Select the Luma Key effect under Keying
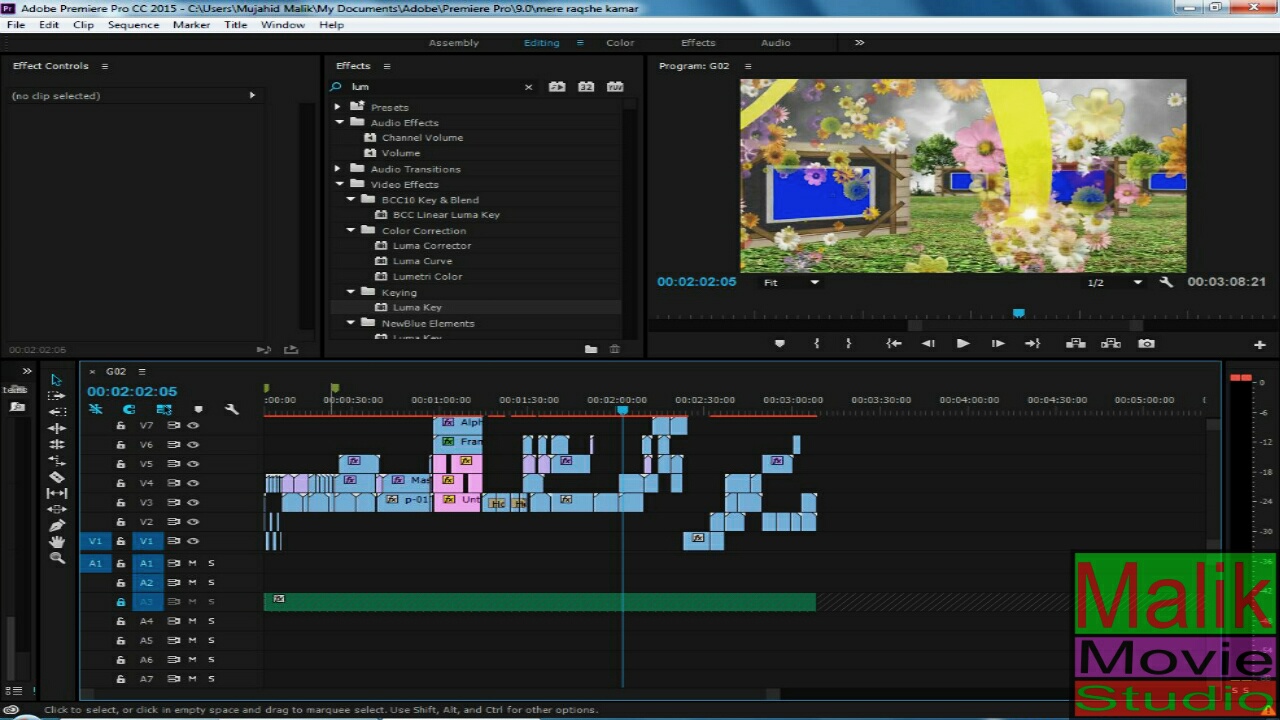Image resolution: width=1280 pixels, height=720 pixels. coord(417,307)
